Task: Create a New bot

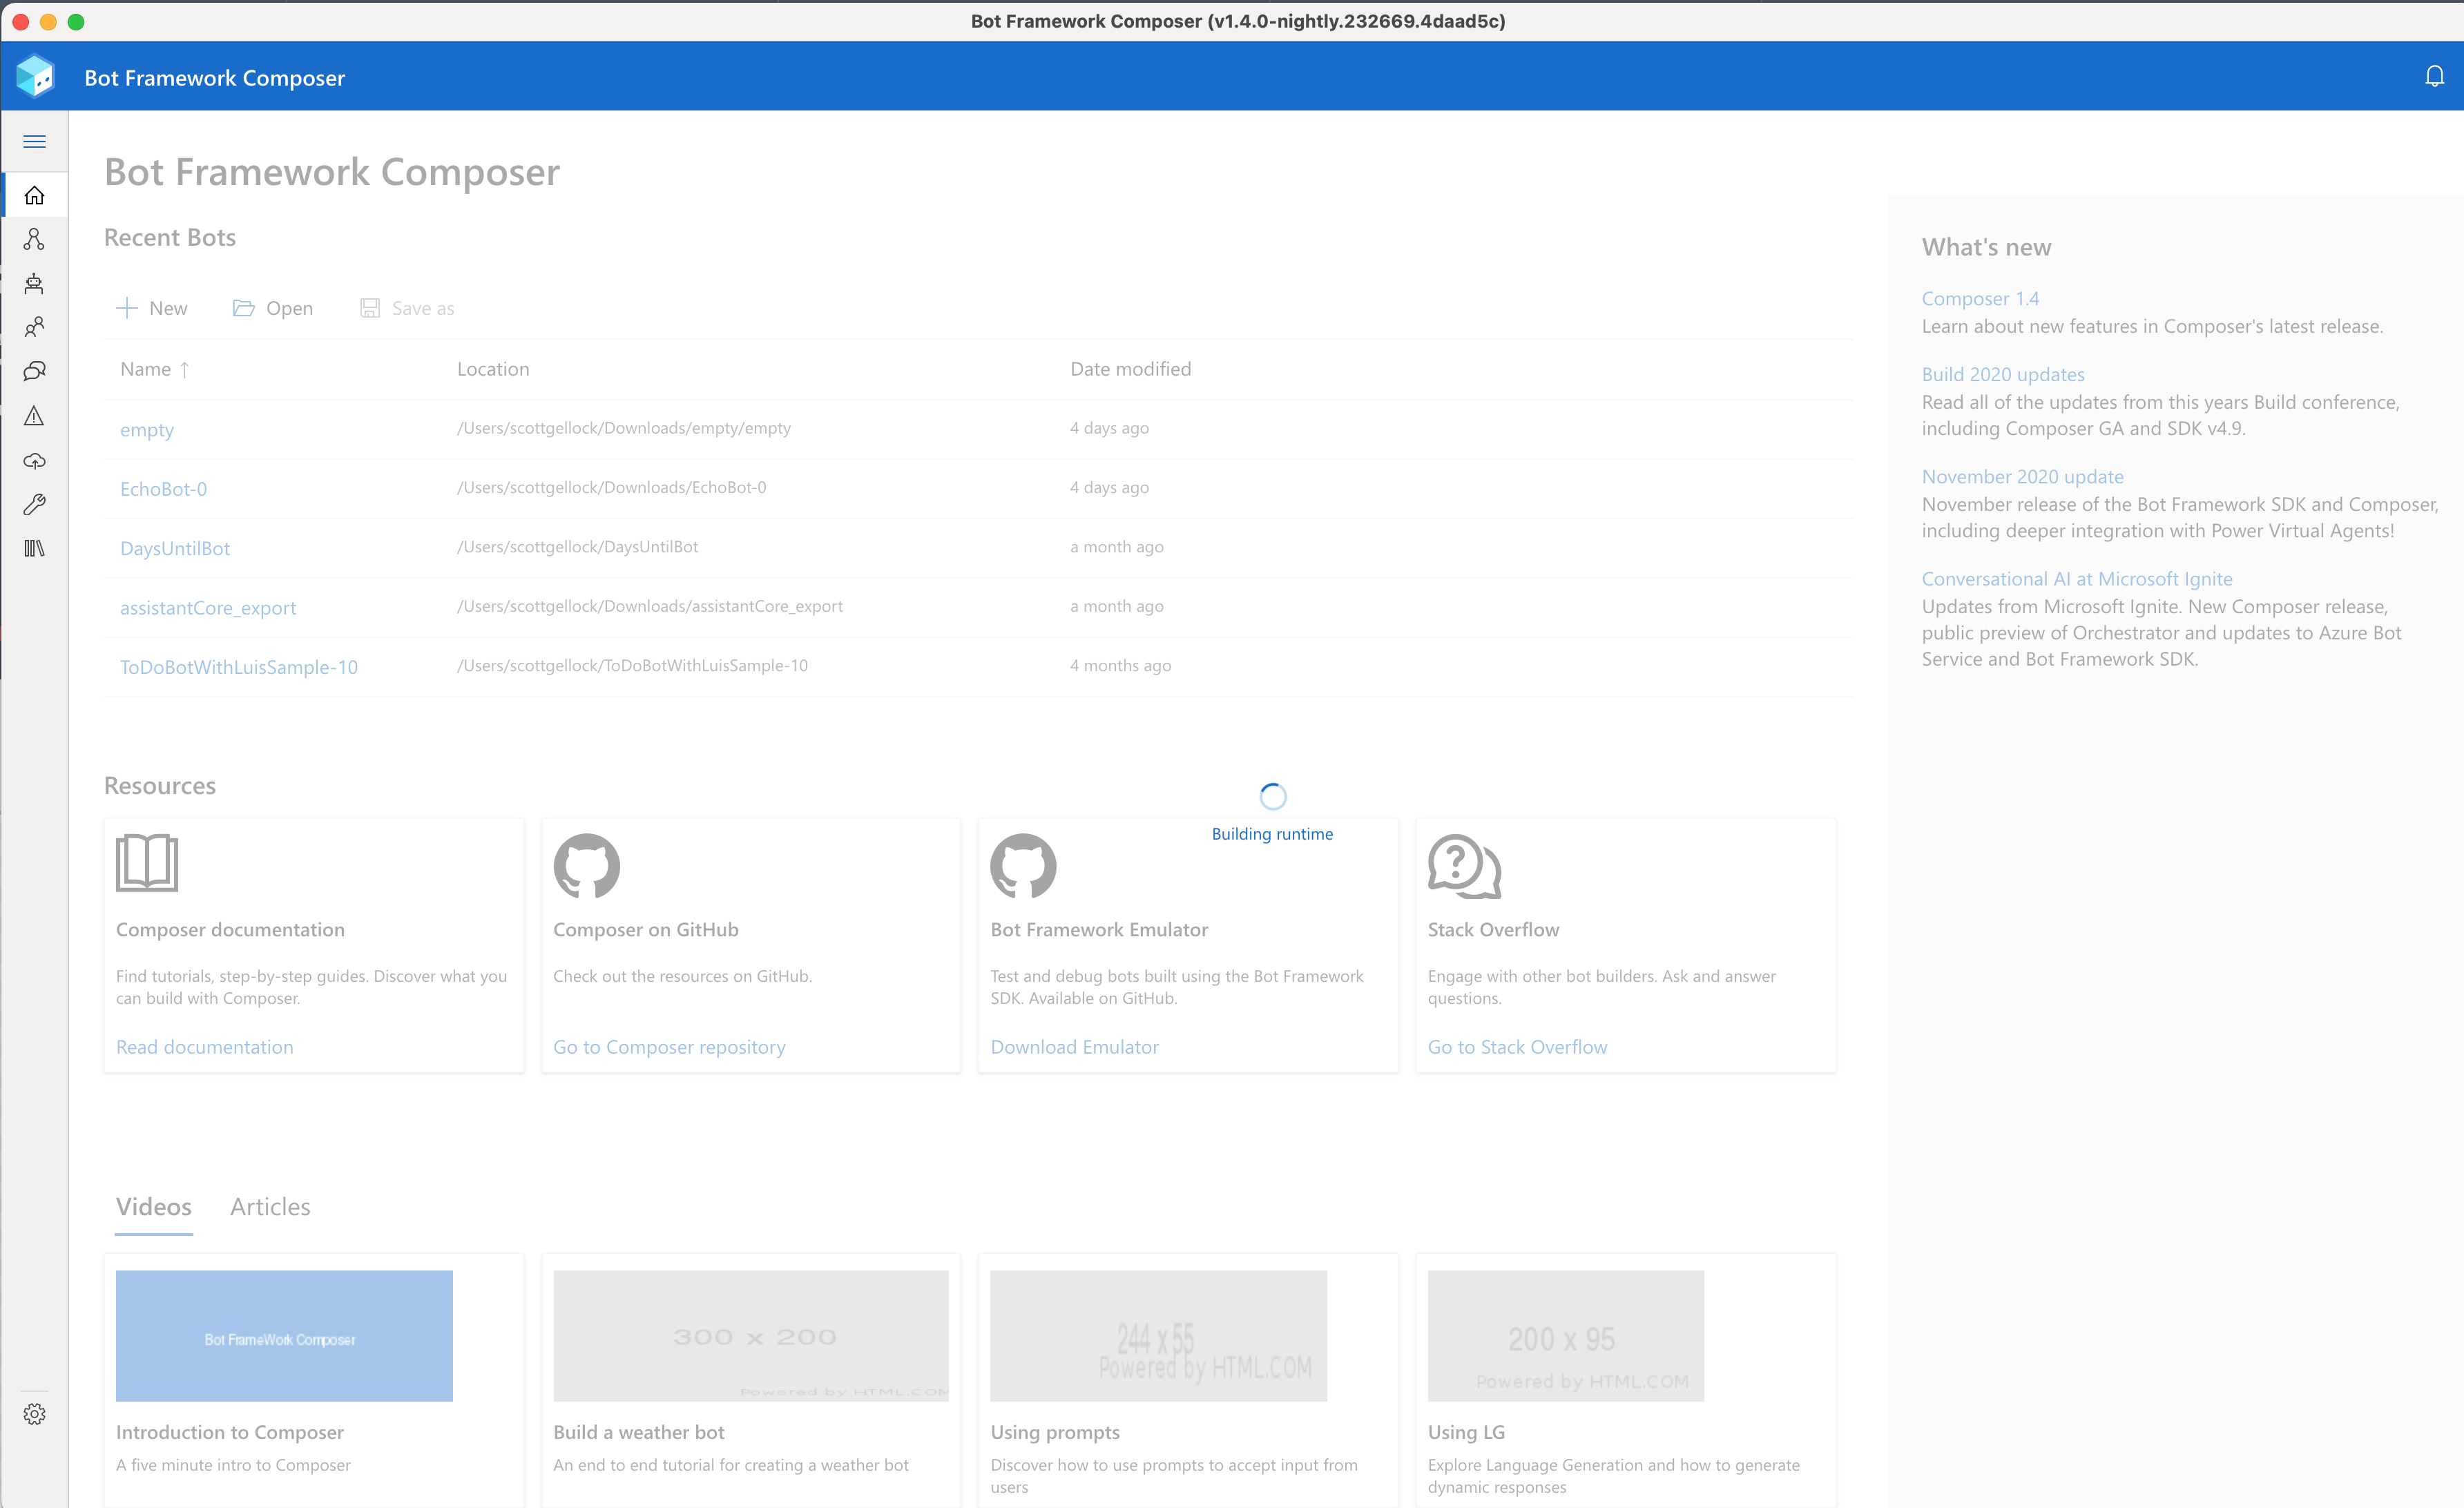Action: click(151, 308)
